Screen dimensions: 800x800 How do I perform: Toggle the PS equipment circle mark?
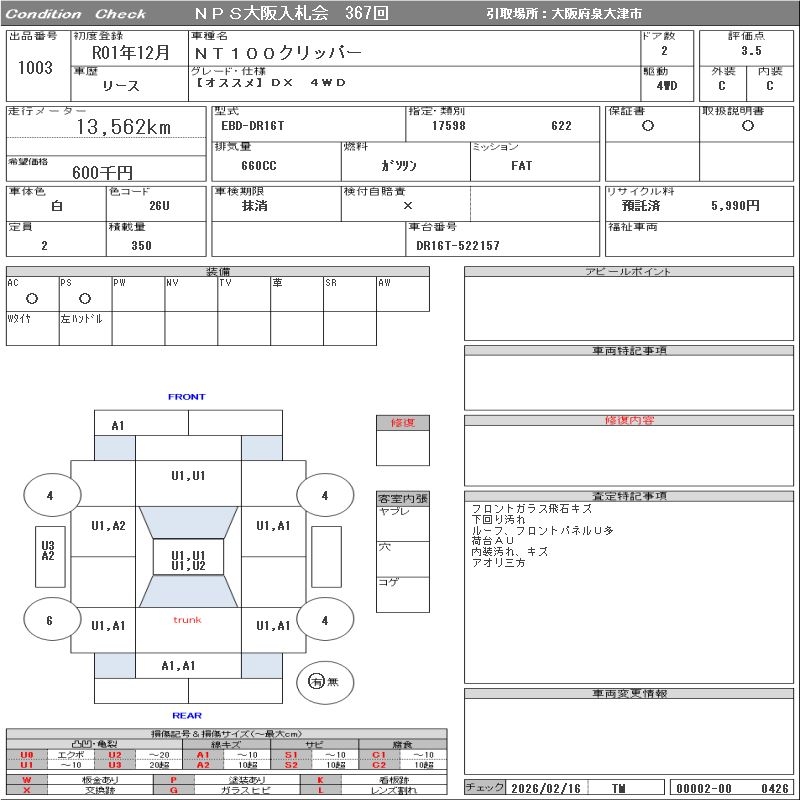(x=85, y=298)
